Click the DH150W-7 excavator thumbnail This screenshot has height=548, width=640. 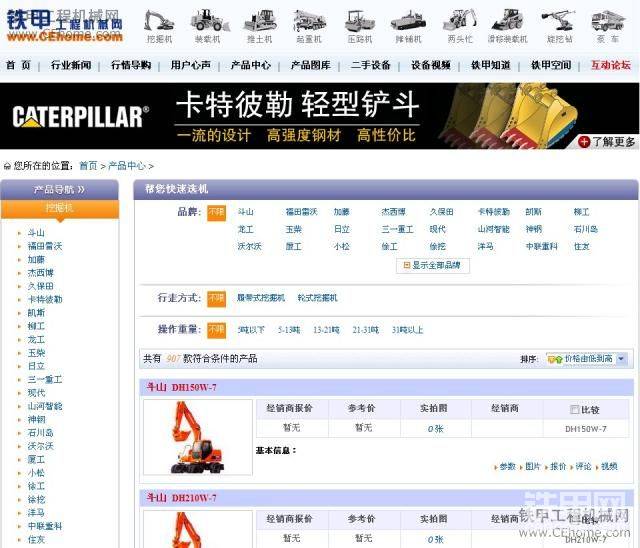pyautogui.click(x=198, y=437)
